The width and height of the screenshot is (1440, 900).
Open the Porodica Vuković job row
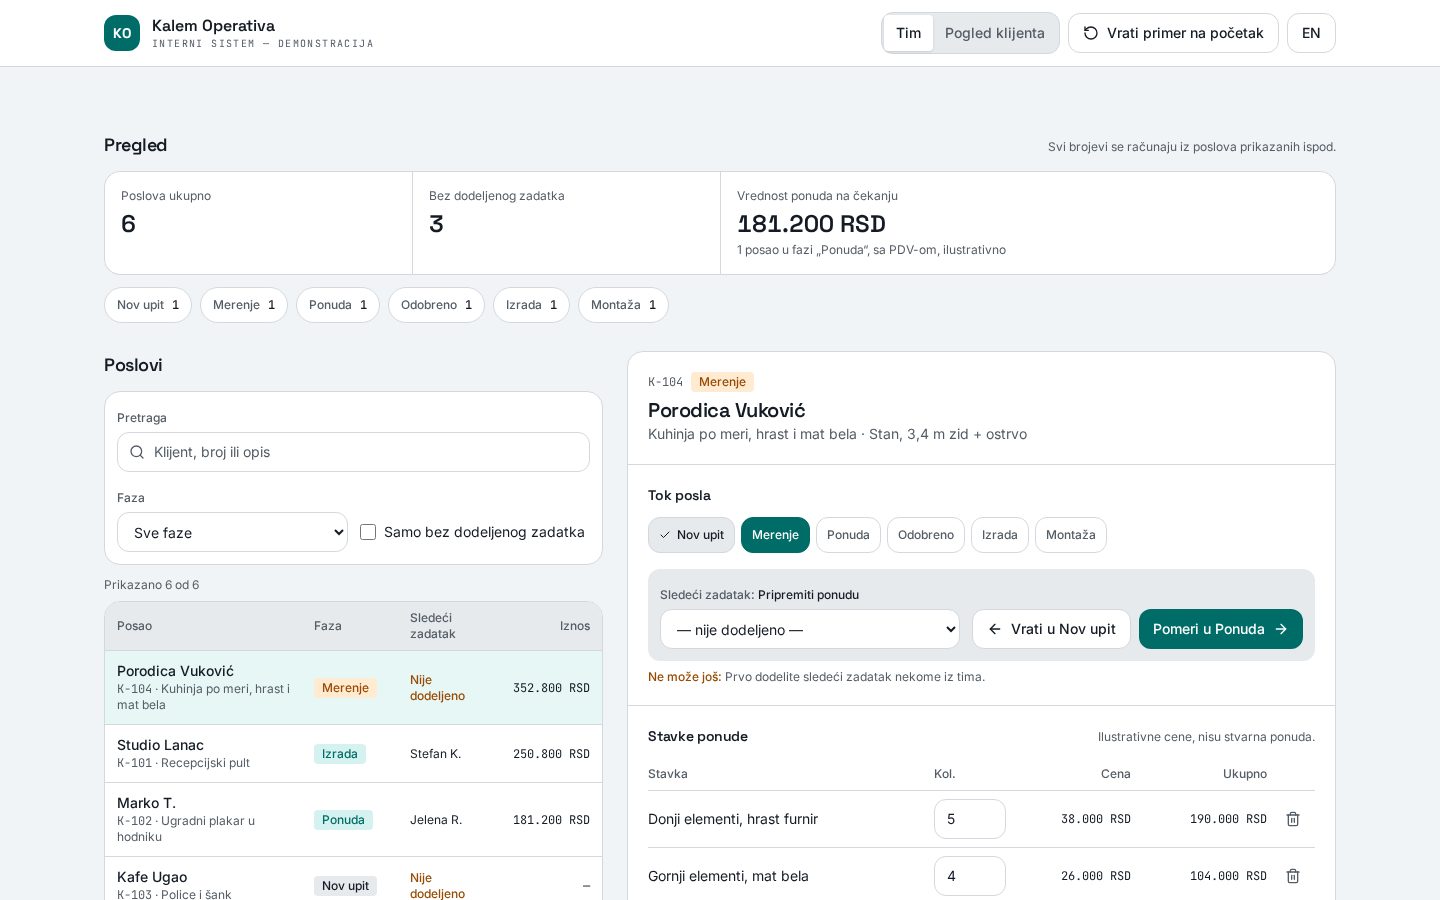(353, 688)
